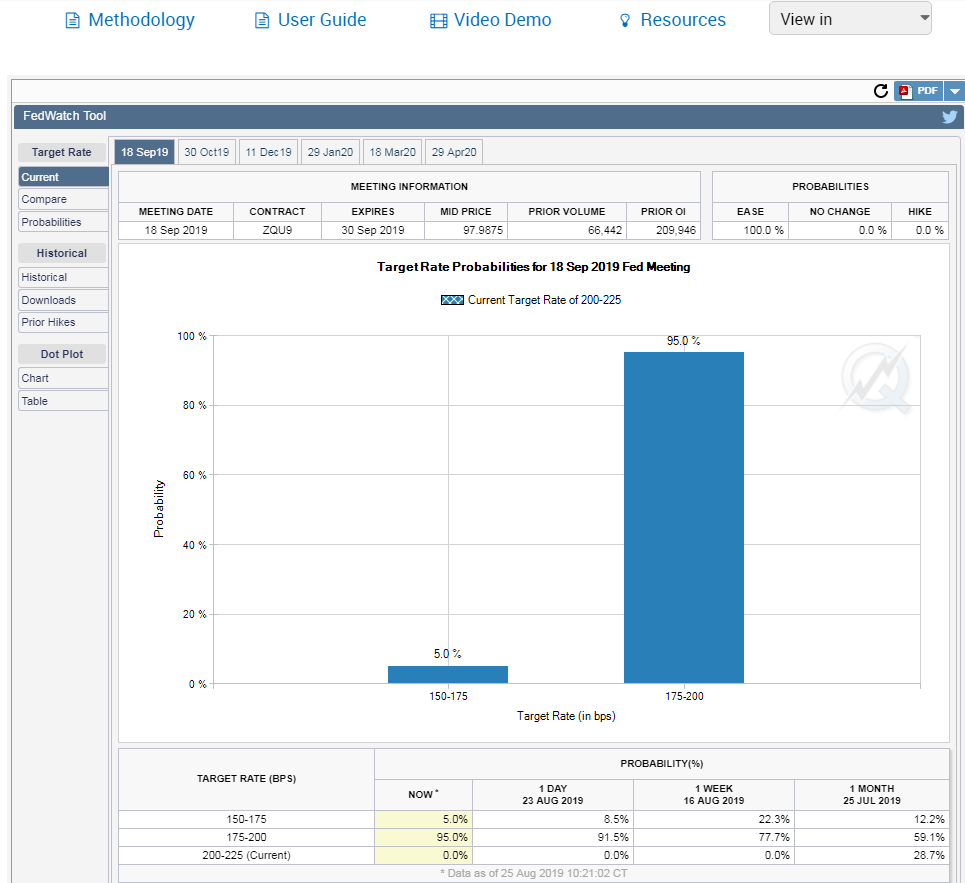965x883 pixels.
Task: Click the Video Demo film icon
Action: tap(439, 21)
